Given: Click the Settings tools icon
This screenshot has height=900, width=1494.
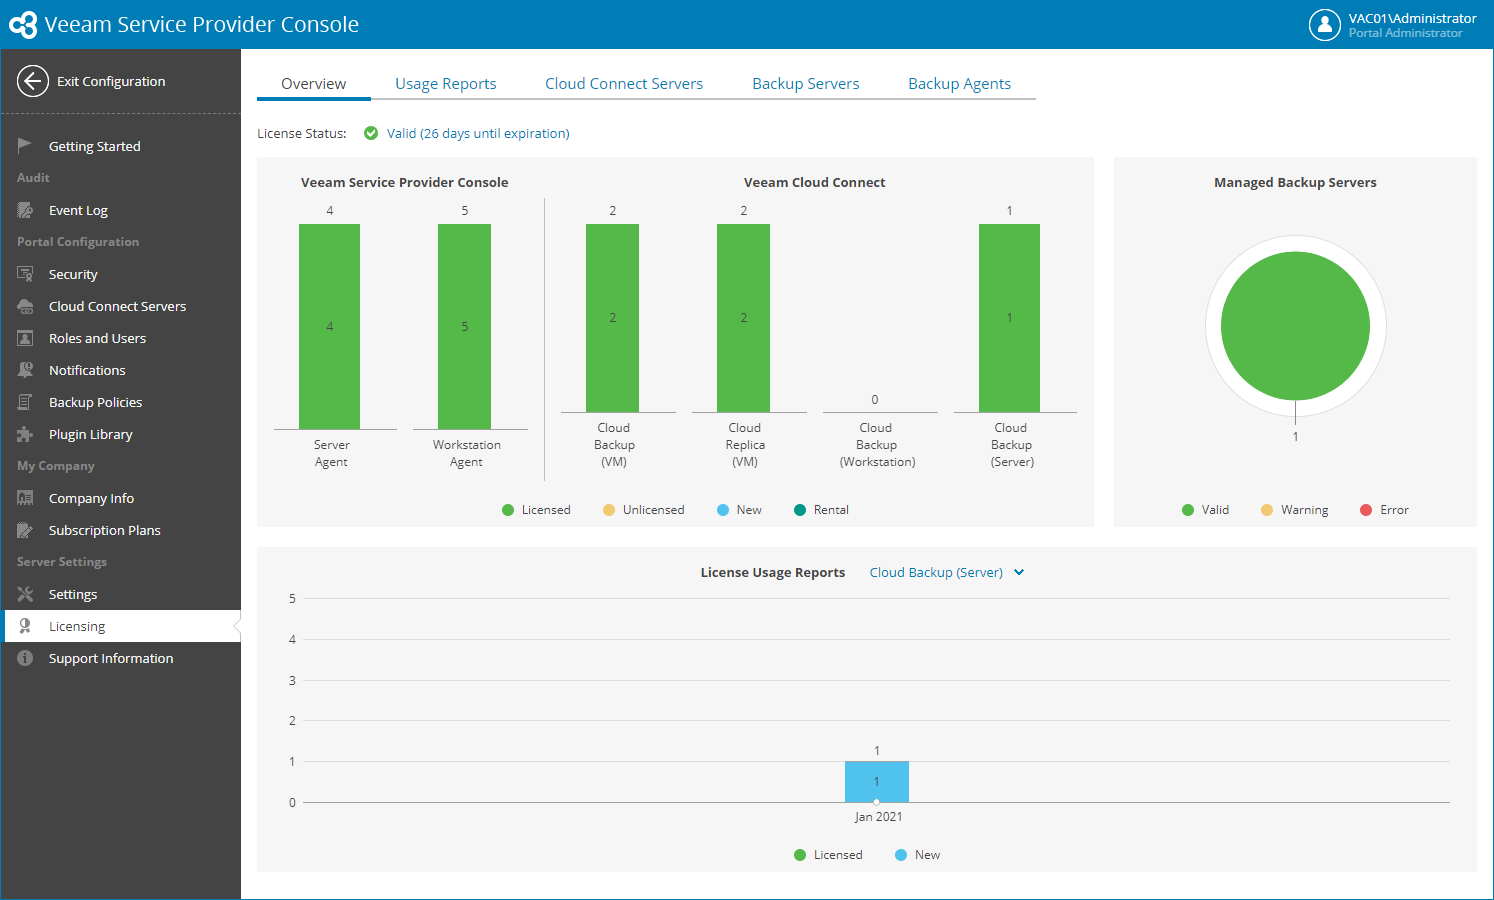Looking at the screenshot, I should click(25, 594).
